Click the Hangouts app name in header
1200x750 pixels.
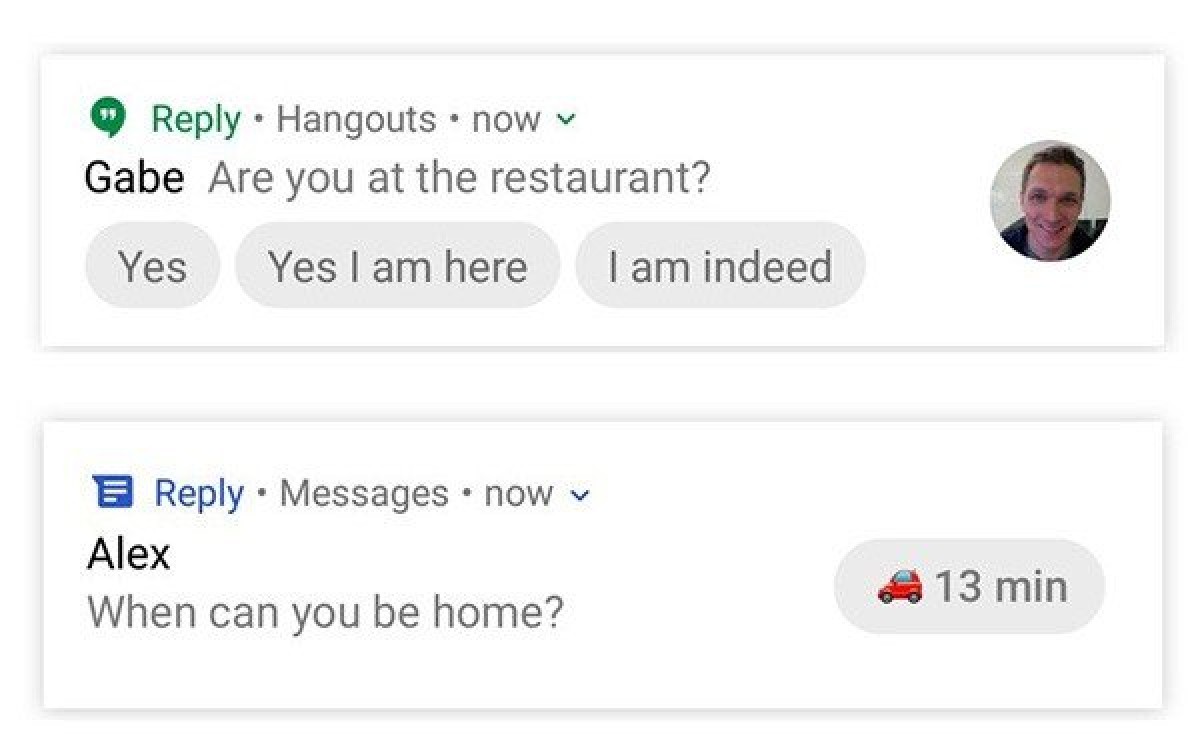356,120
